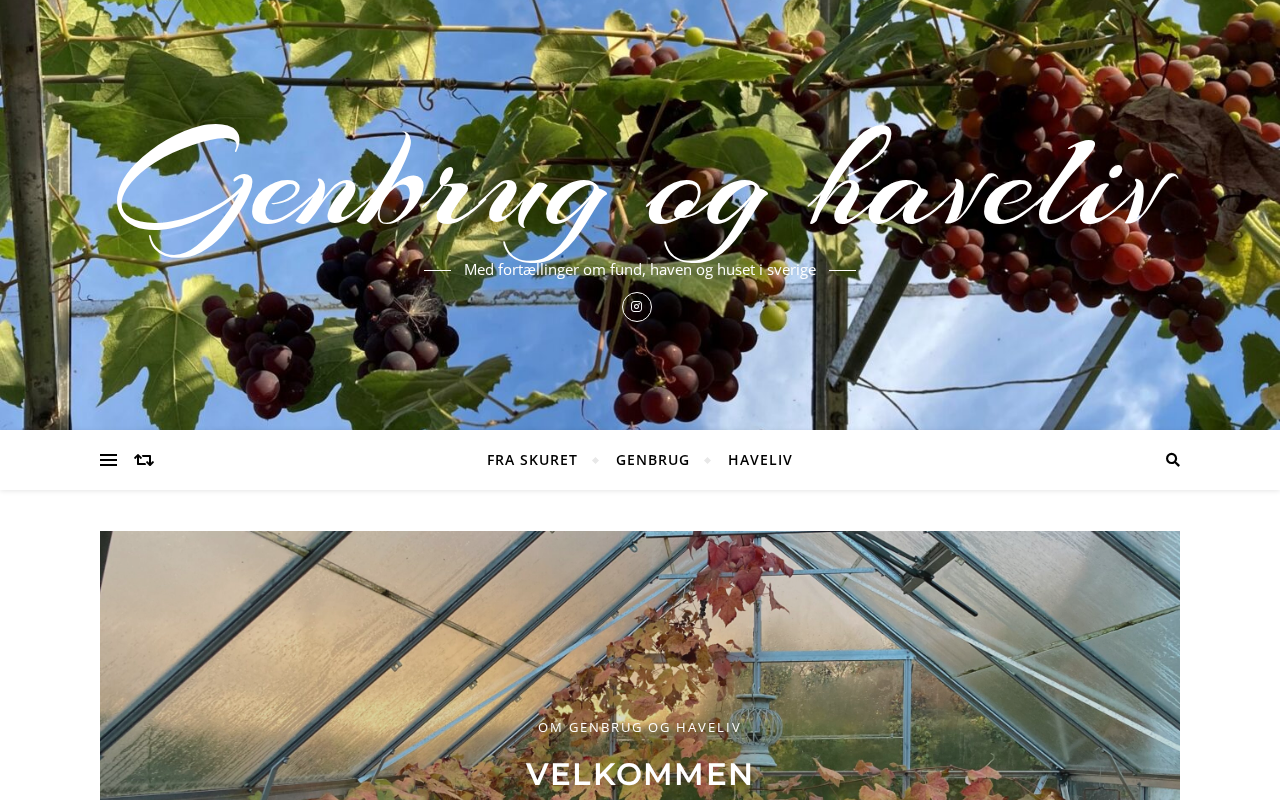
Task: Visit the Instagram profile icon
Action: click(637, 307)
